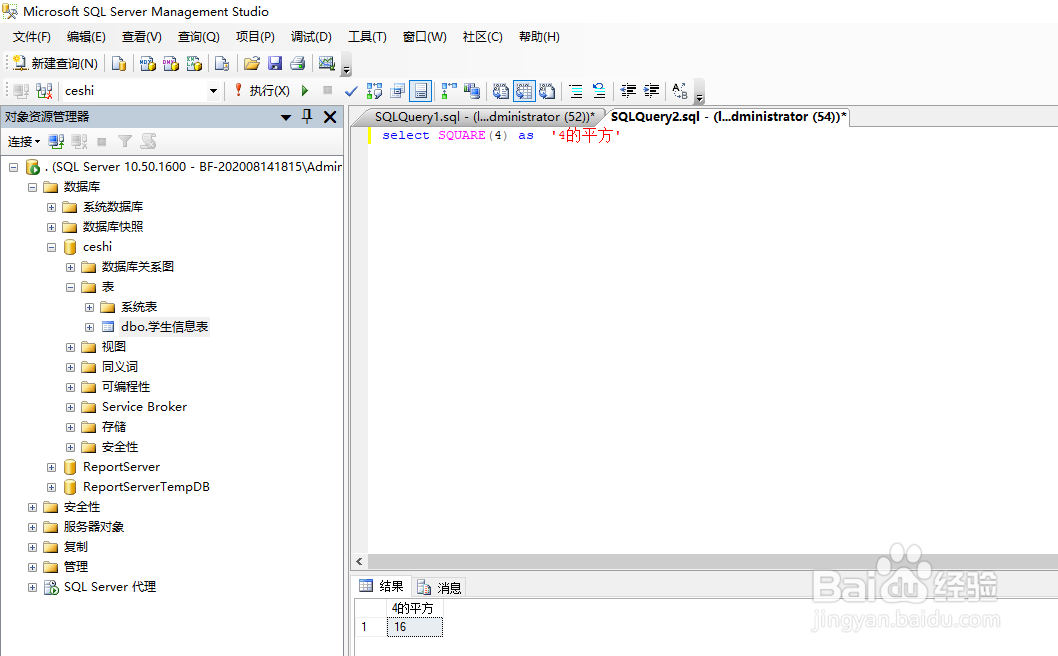
Task: Open the Edit (编辑) menu
Action: (x=86, y=36)
